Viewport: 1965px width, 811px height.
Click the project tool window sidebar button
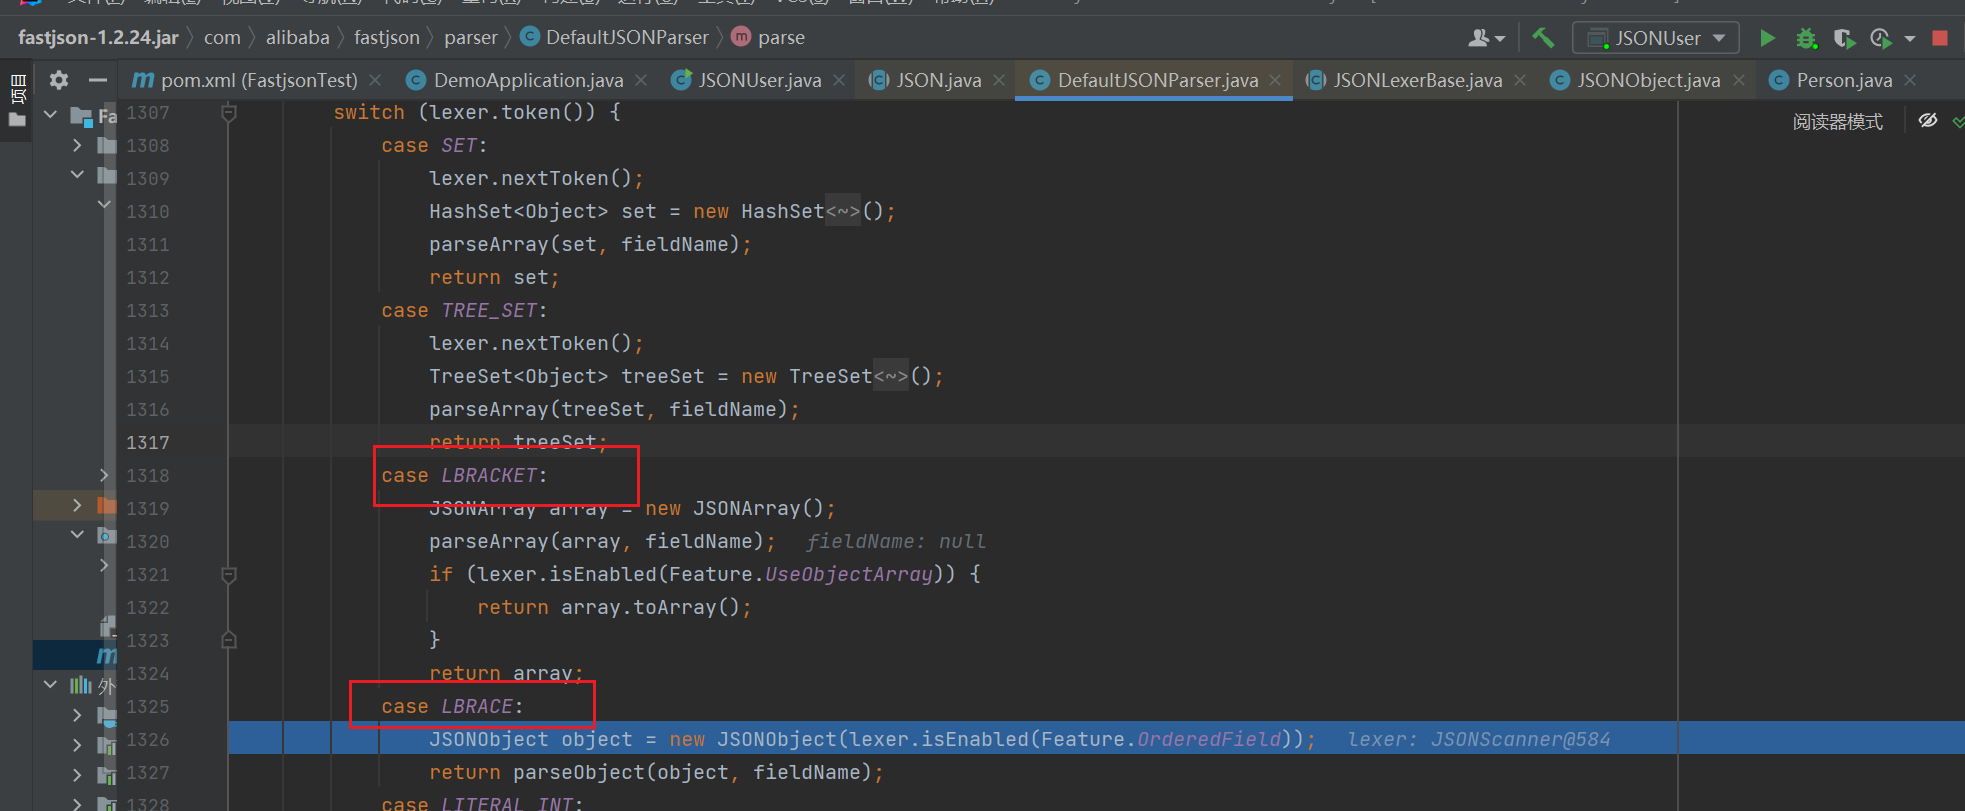click(17, 99)
